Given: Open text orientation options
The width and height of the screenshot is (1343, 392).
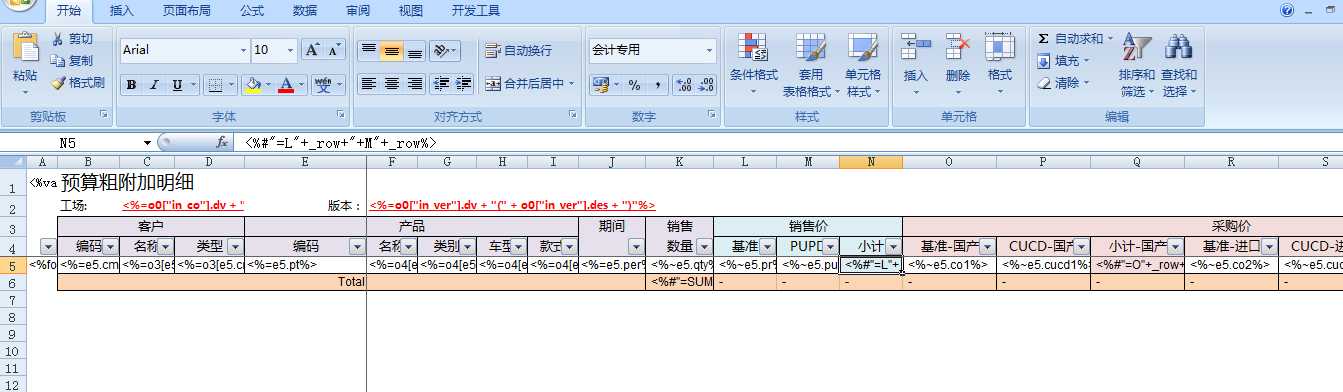Looking at the screenshot, I should click(x=445, y=50).
